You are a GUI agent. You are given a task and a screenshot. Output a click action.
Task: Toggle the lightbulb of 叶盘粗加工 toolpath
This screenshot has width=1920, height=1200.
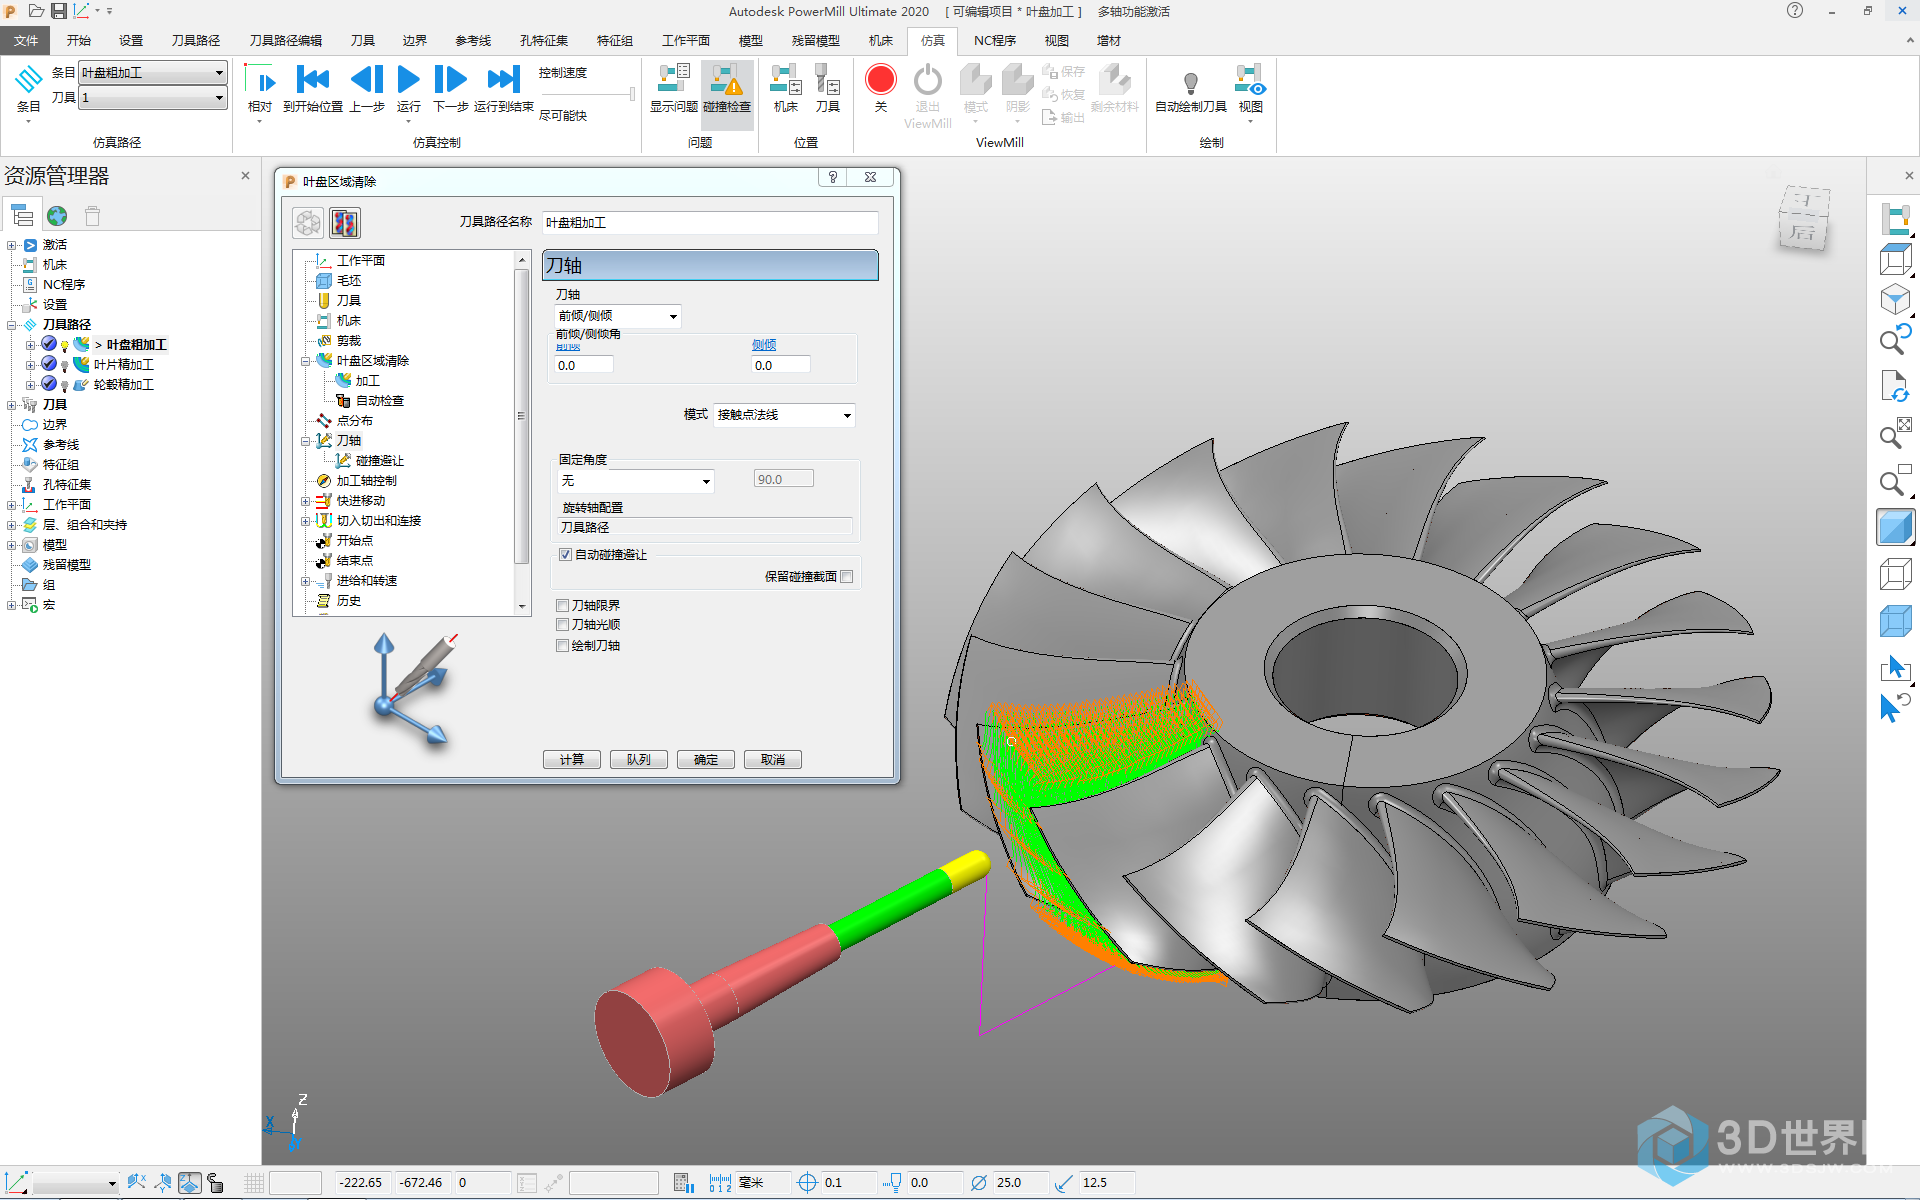pyautogui.click(x=65, y=345)
